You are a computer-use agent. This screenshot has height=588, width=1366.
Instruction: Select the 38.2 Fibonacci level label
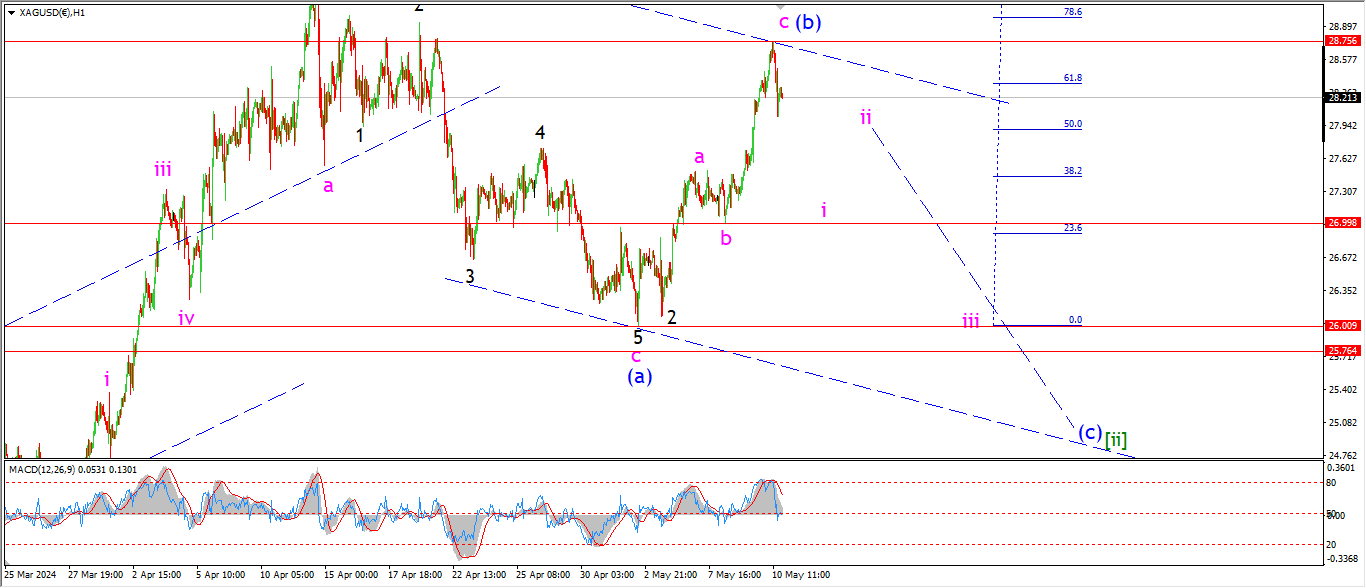point(1073,171)
